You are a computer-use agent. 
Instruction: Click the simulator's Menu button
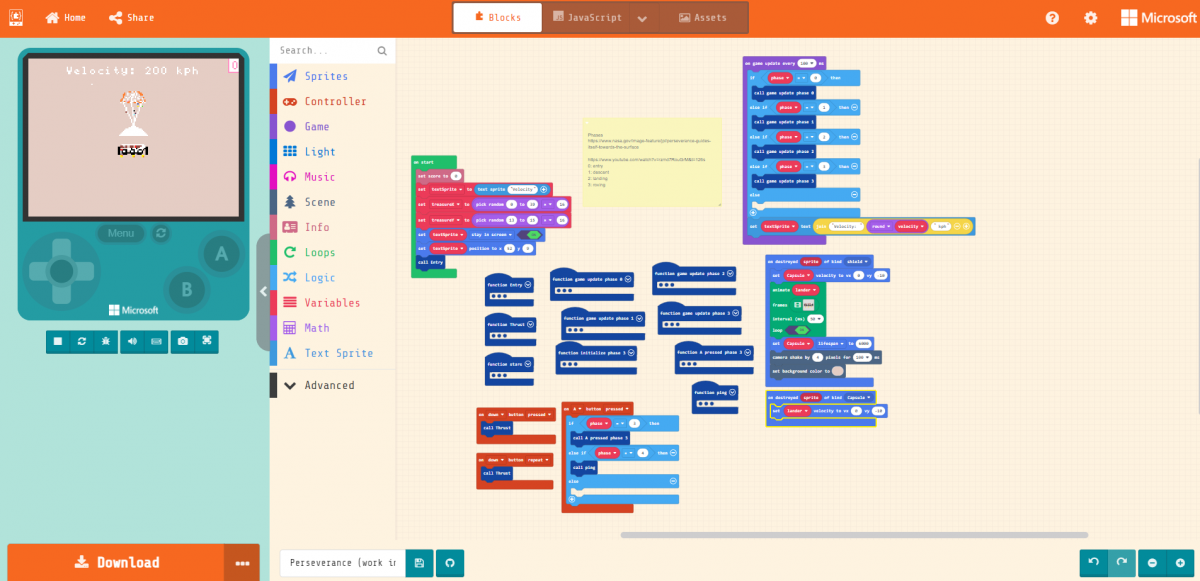coord(121,233)
